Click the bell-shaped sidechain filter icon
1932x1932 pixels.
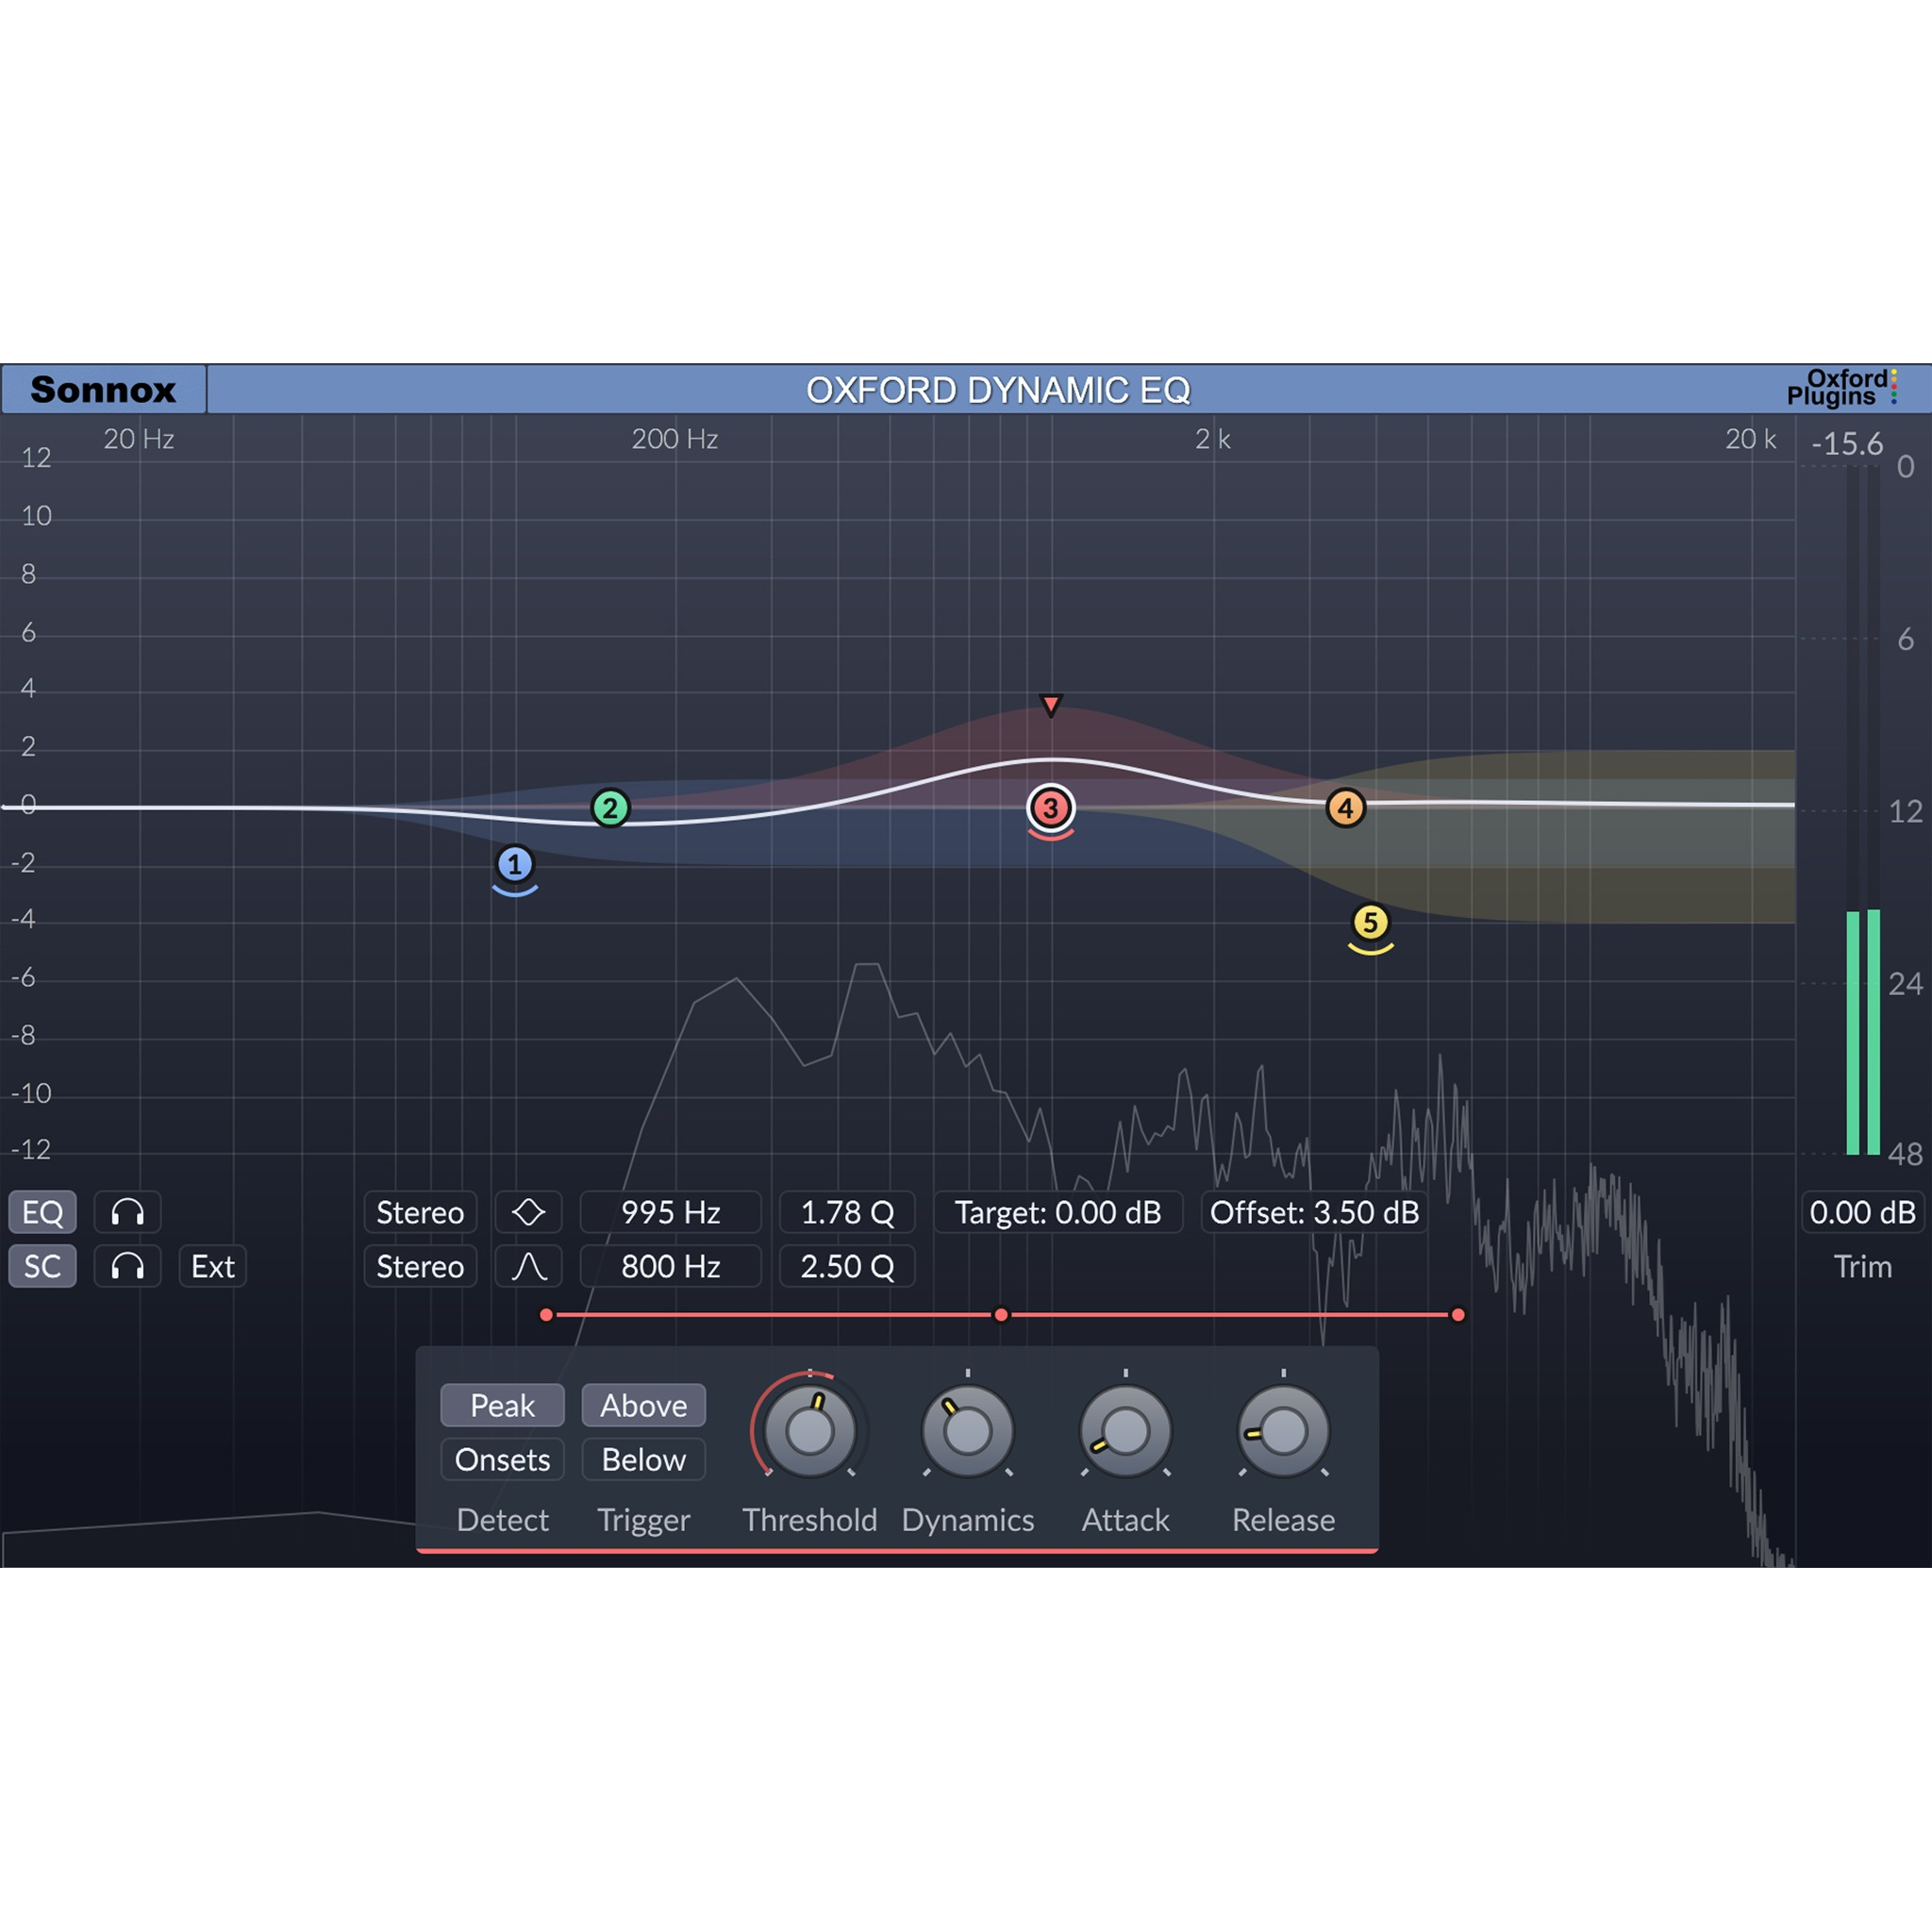click(x=529, y=1266)
